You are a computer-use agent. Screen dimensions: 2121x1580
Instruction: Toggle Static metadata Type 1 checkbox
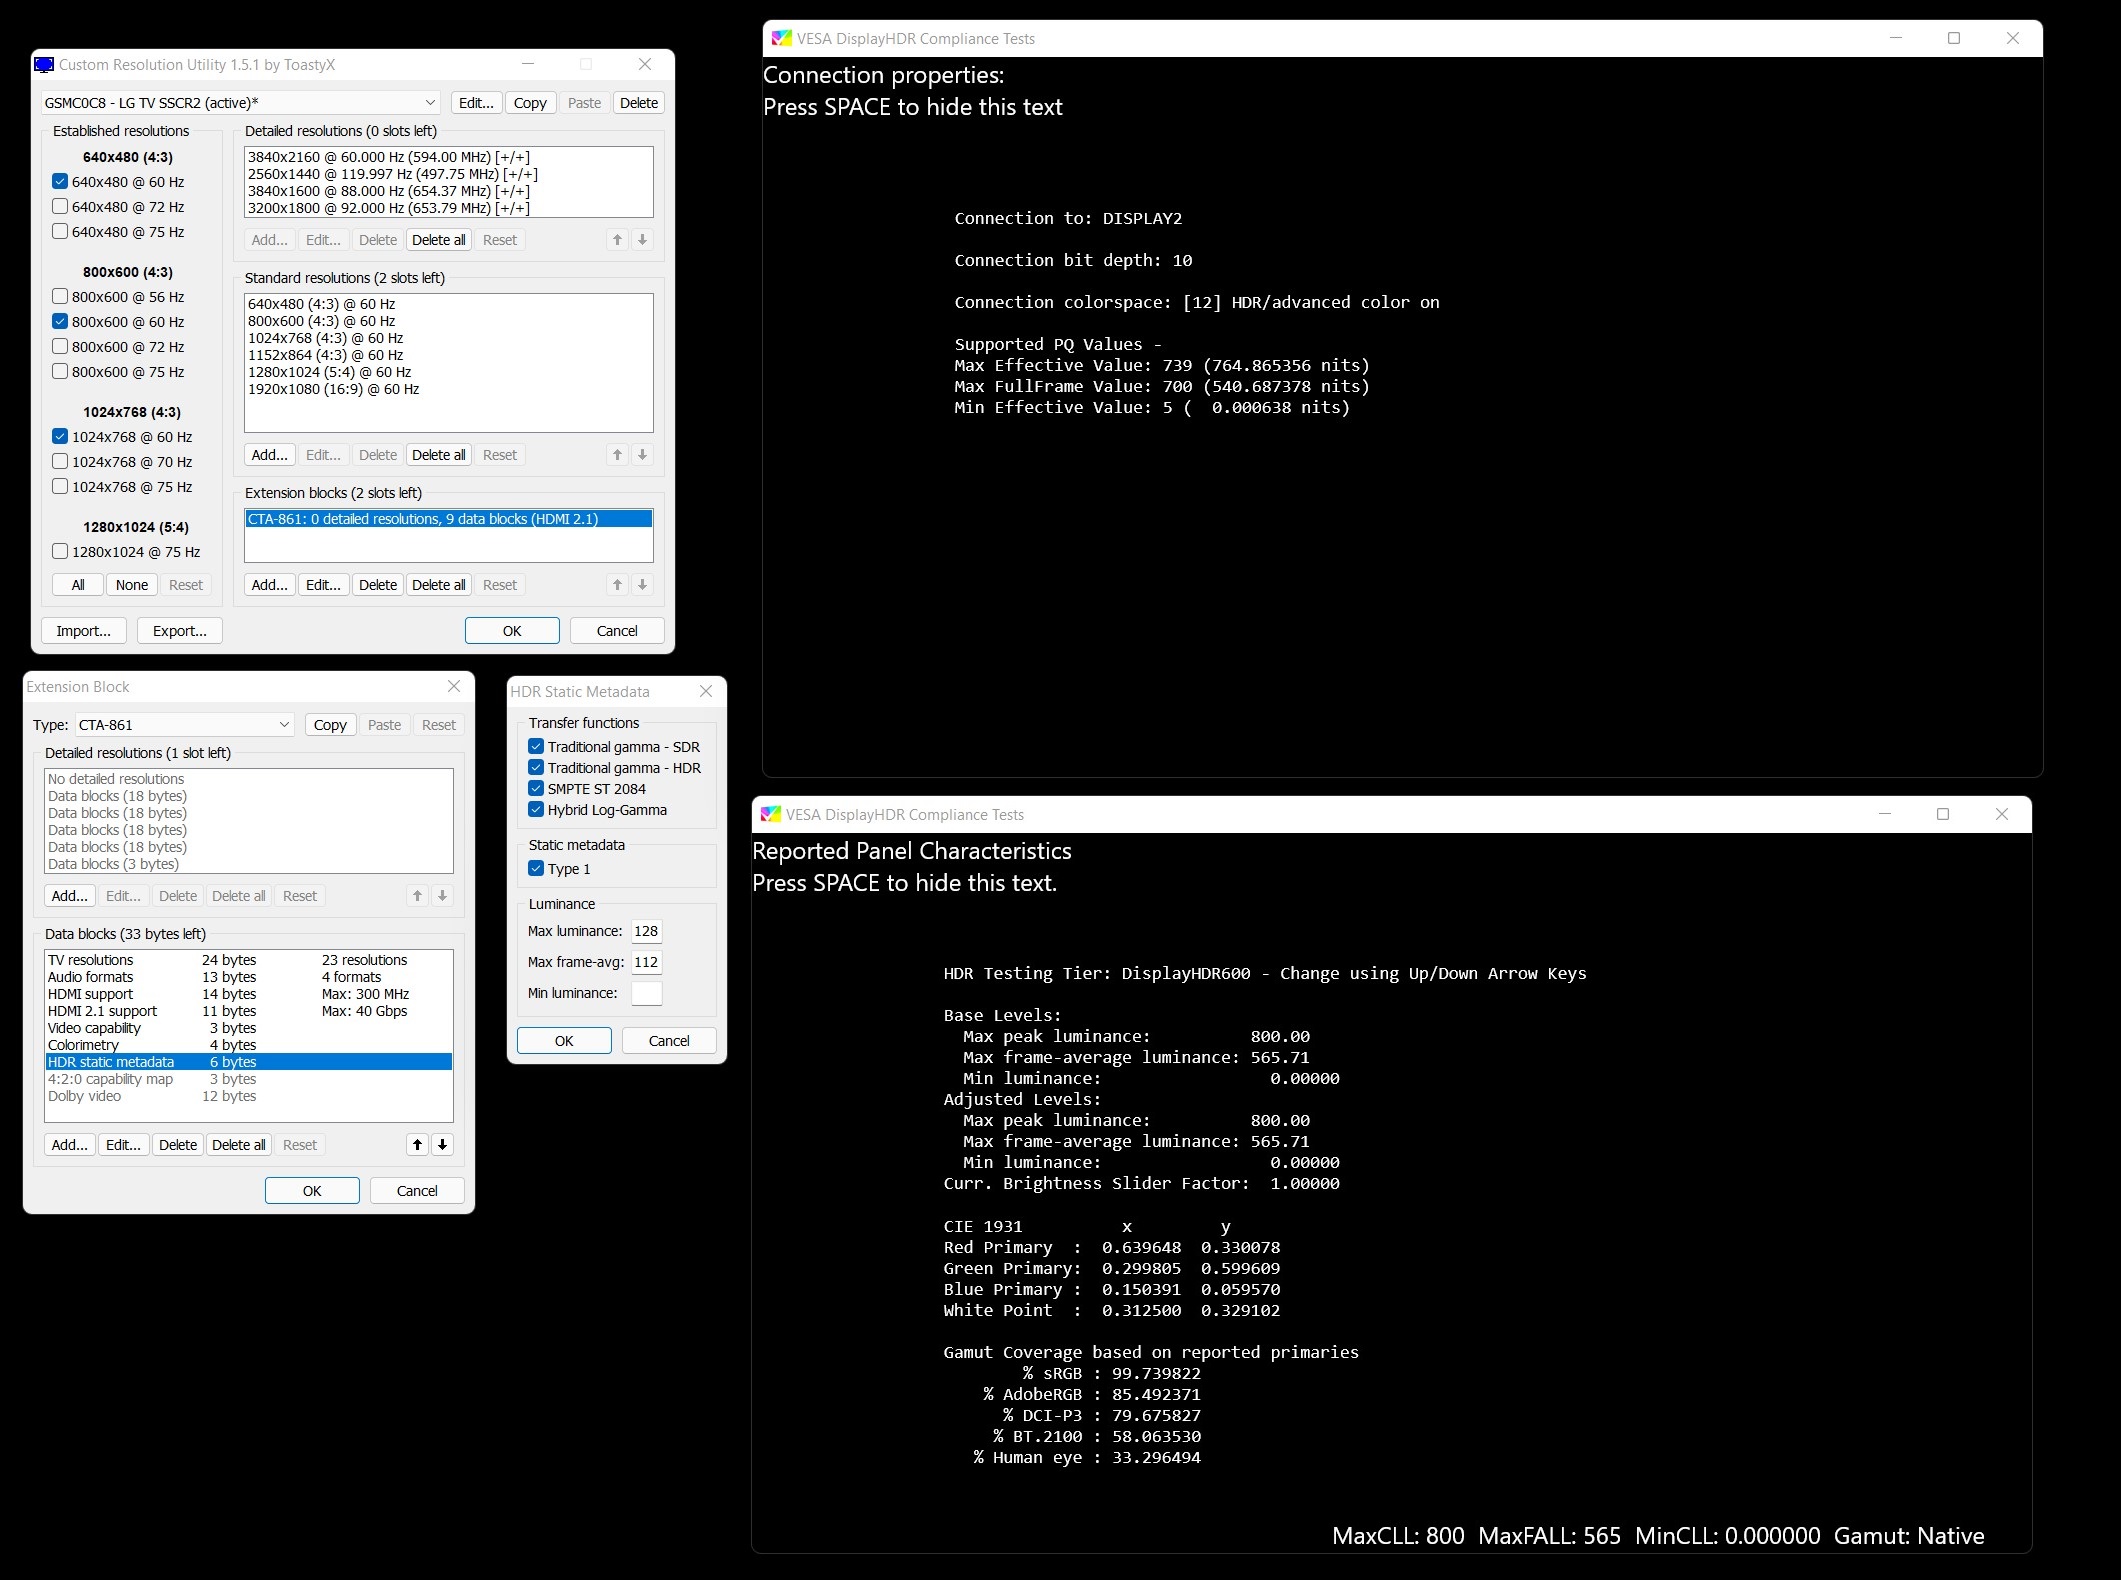pos(536,869)
